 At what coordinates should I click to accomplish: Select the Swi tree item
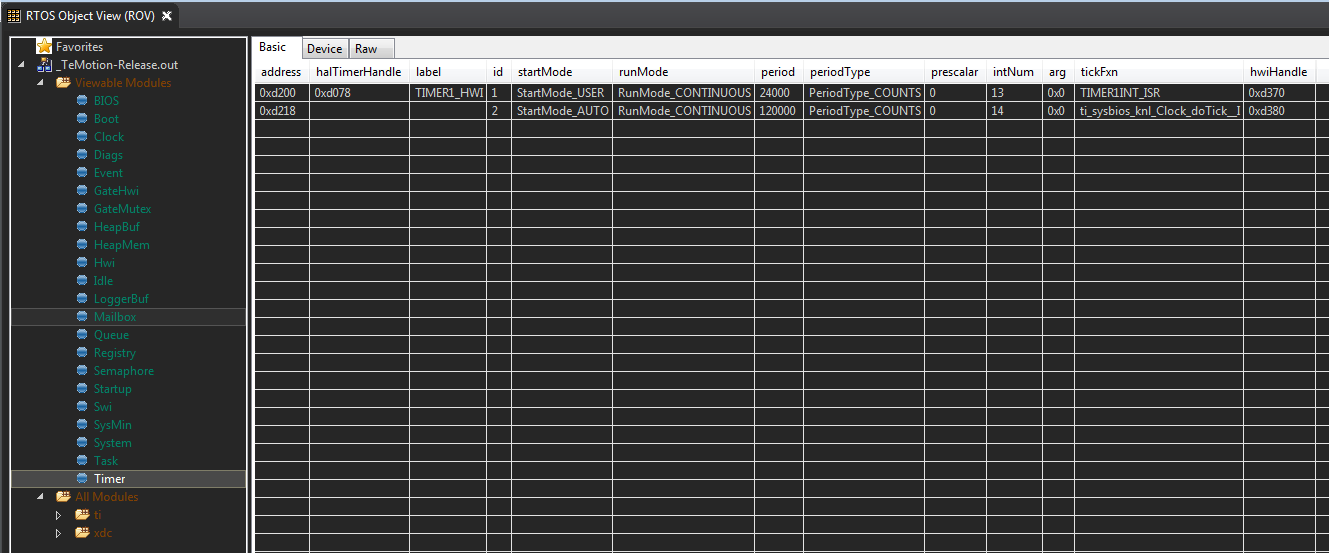coord(103,407)
